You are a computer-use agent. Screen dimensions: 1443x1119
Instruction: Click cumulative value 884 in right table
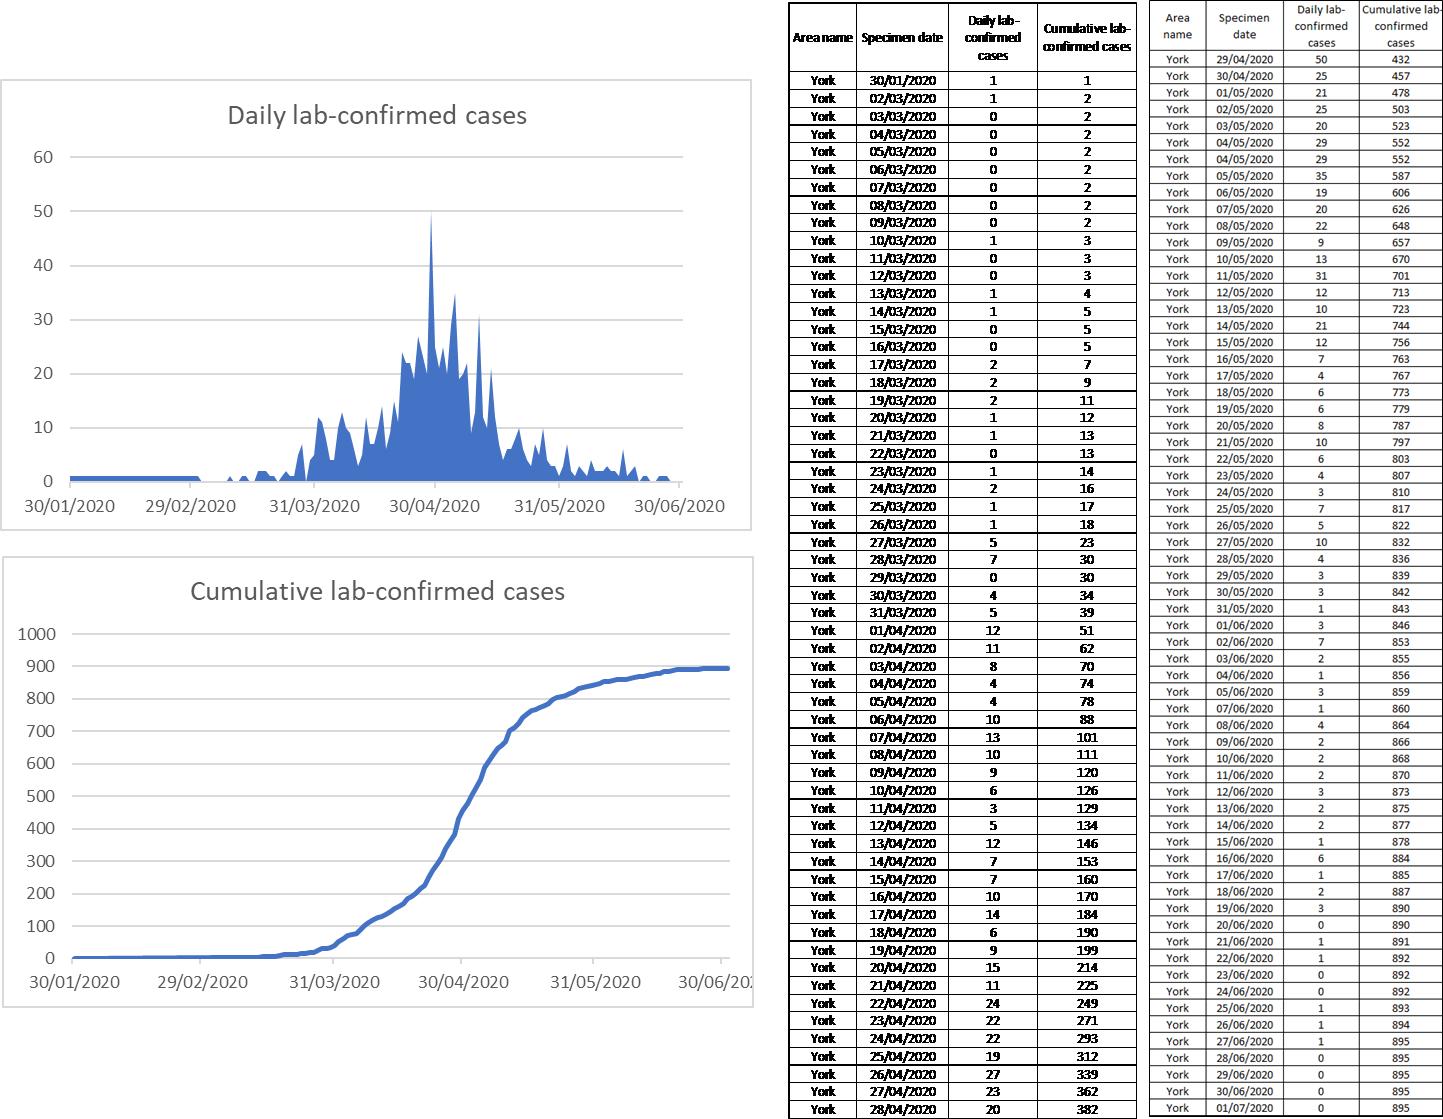point(1400,858)
